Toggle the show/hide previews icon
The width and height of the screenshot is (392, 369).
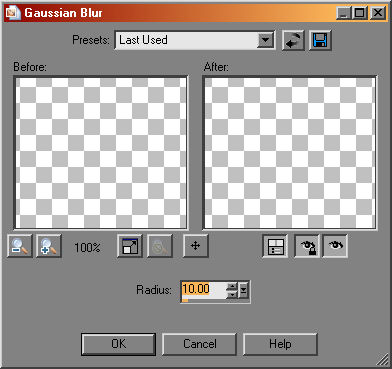275,246
